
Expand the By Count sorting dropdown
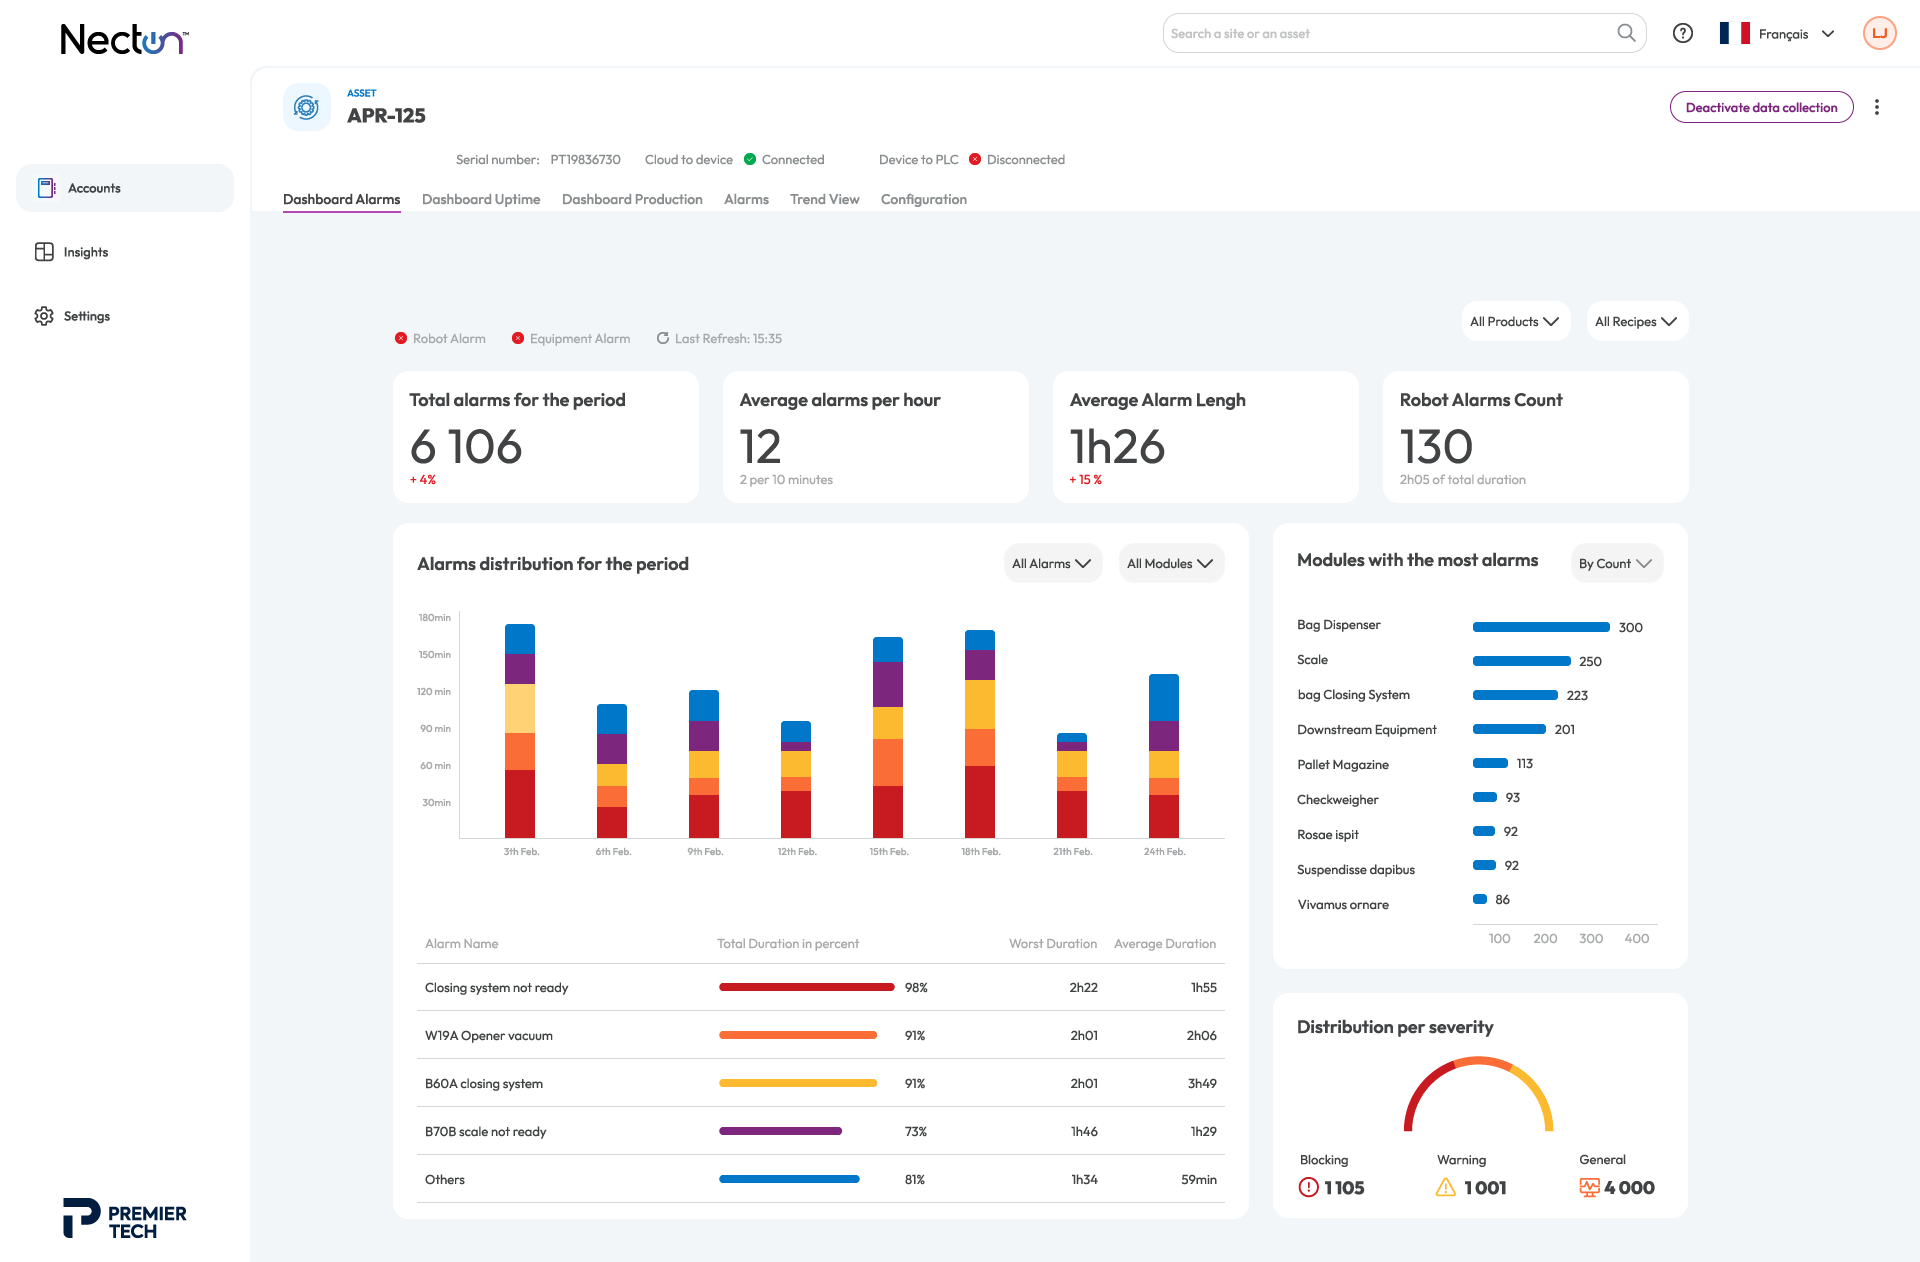pos(1616,563)
